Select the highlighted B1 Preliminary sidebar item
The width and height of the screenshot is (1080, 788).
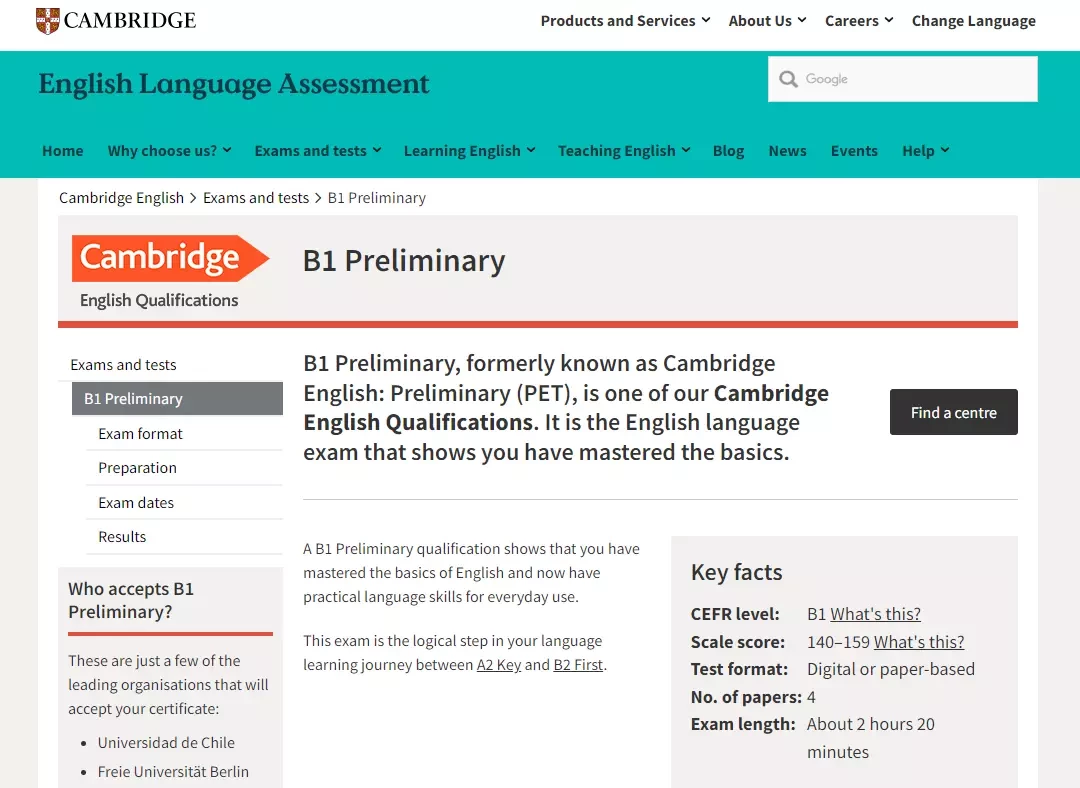click(177, 398)
